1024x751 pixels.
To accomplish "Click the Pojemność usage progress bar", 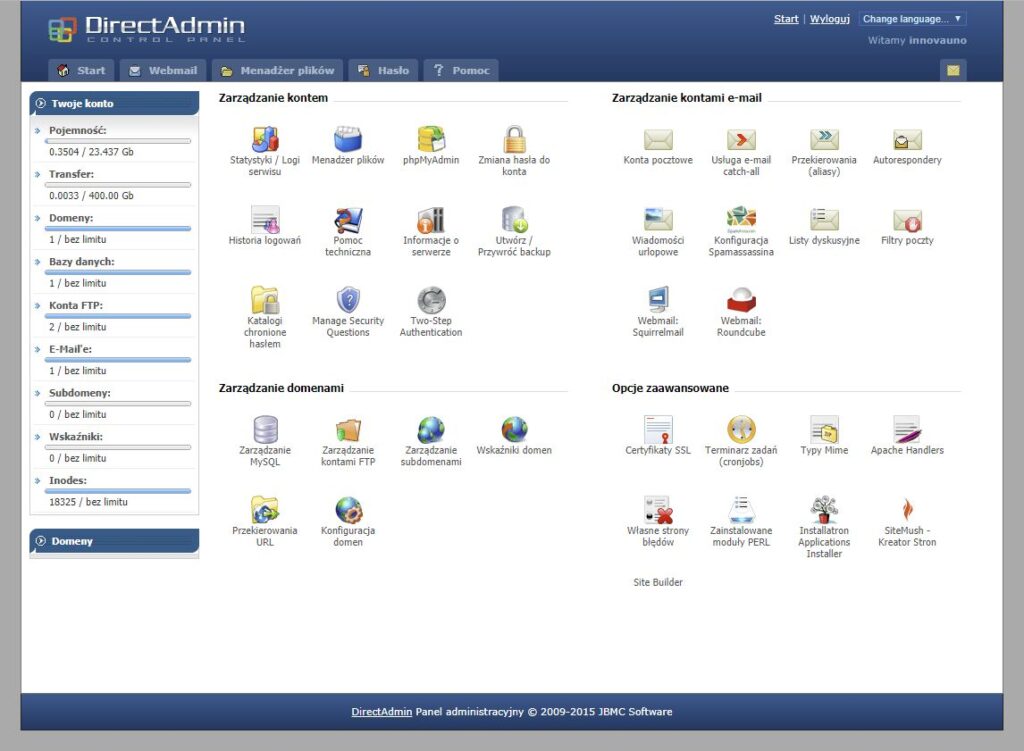I will [118, 141].
